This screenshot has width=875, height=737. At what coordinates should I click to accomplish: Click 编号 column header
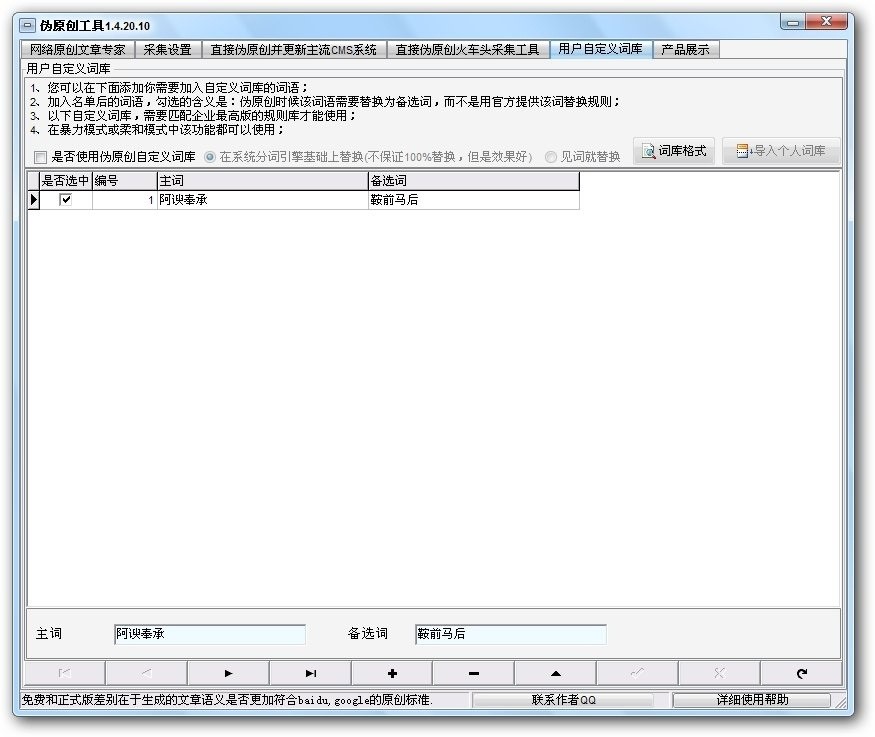124,181
